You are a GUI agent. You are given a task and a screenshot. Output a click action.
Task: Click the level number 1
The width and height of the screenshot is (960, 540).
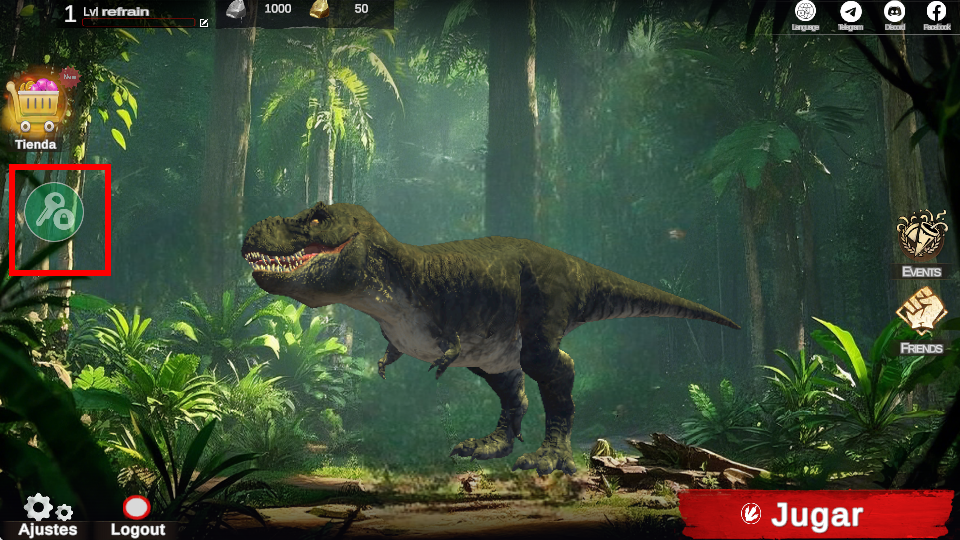tap(70, 14)
